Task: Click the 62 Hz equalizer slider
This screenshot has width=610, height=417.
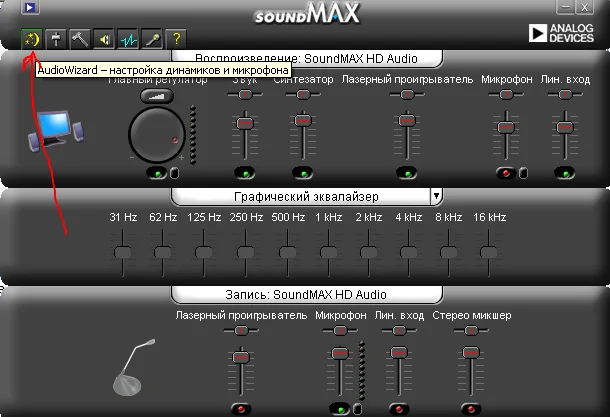Action: [x=163, y=252]
